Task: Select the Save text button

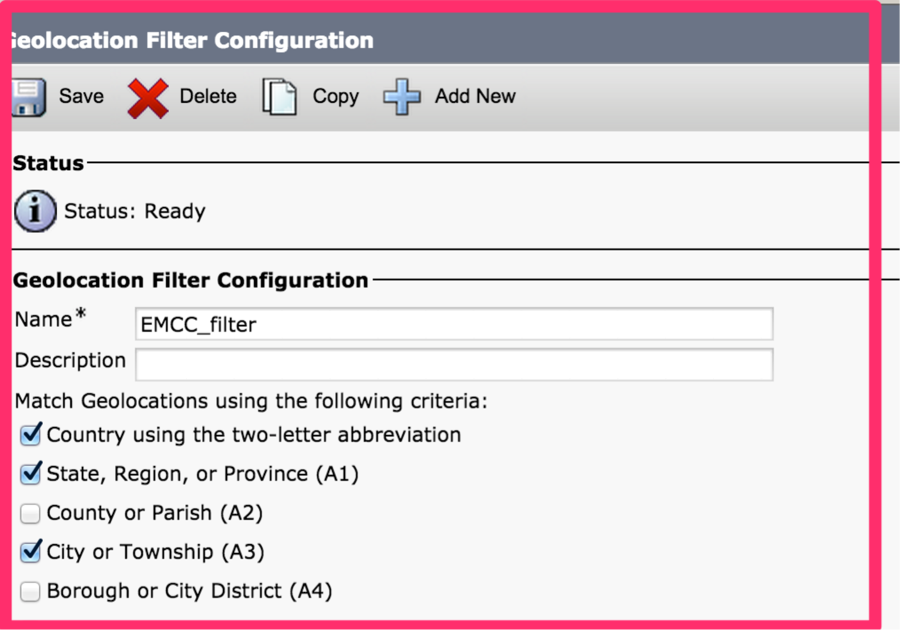Action: (x=82, y=96)
